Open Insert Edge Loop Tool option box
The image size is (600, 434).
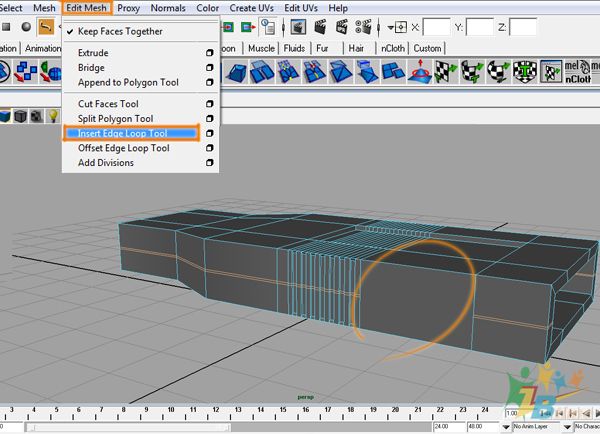(209, 133)
